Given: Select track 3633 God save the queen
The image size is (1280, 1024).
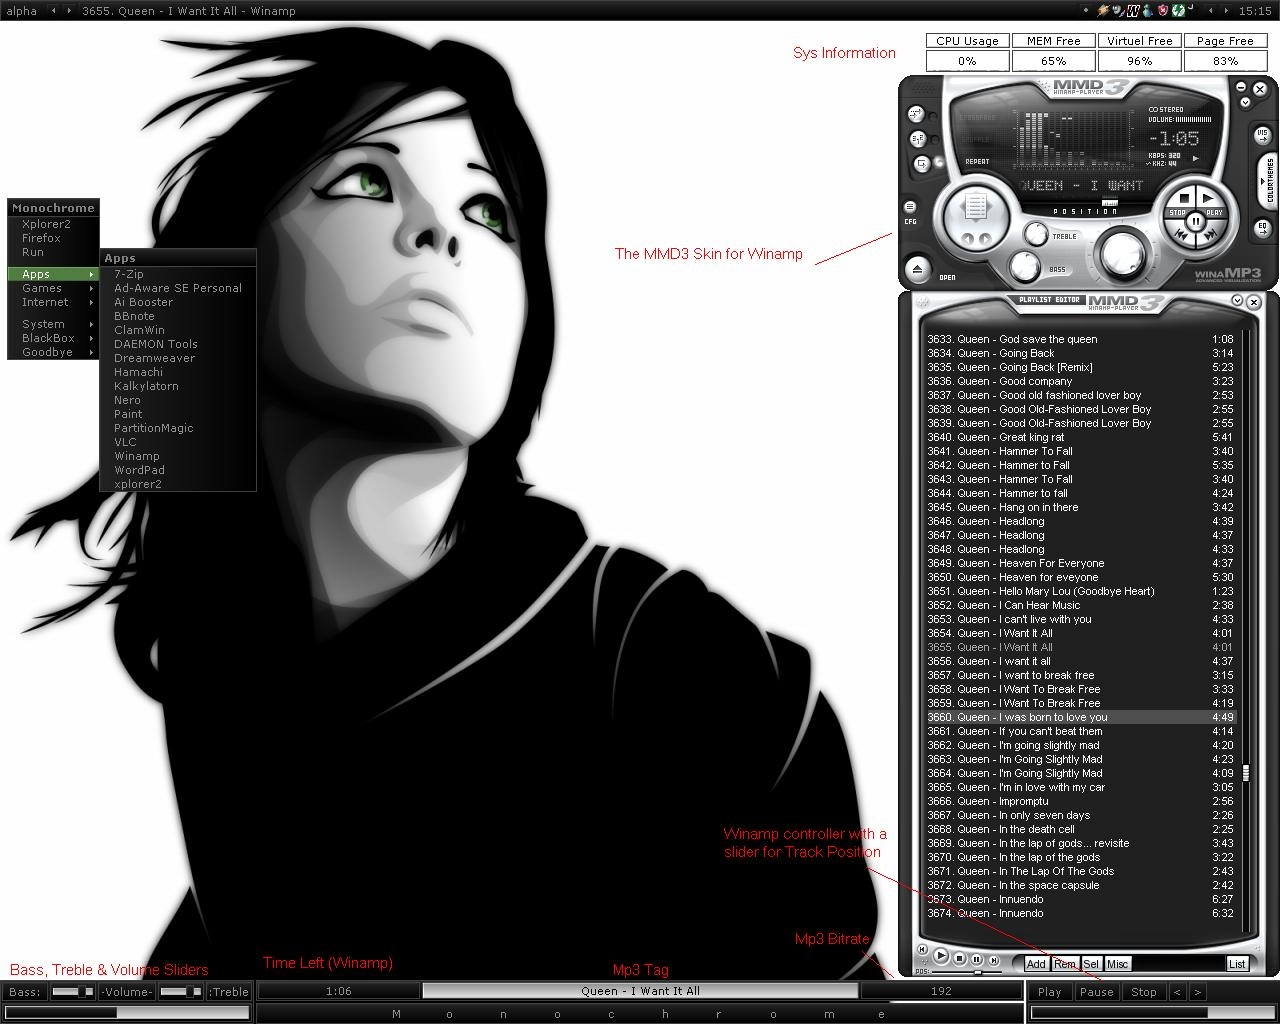Looking at the screenshot, I should 1080,339.
